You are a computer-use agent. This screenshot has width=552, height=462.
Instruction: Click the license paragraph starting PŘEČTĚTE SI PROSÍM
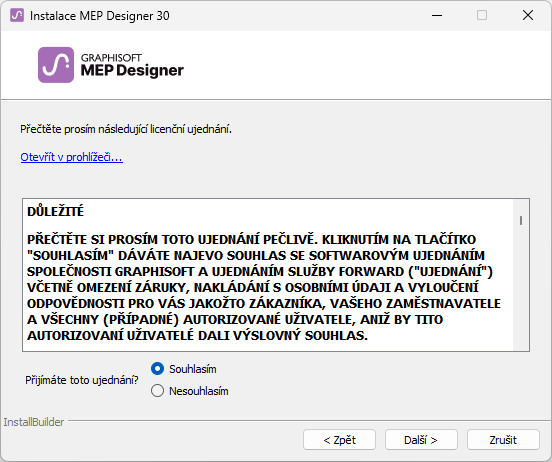pos(264,287)
